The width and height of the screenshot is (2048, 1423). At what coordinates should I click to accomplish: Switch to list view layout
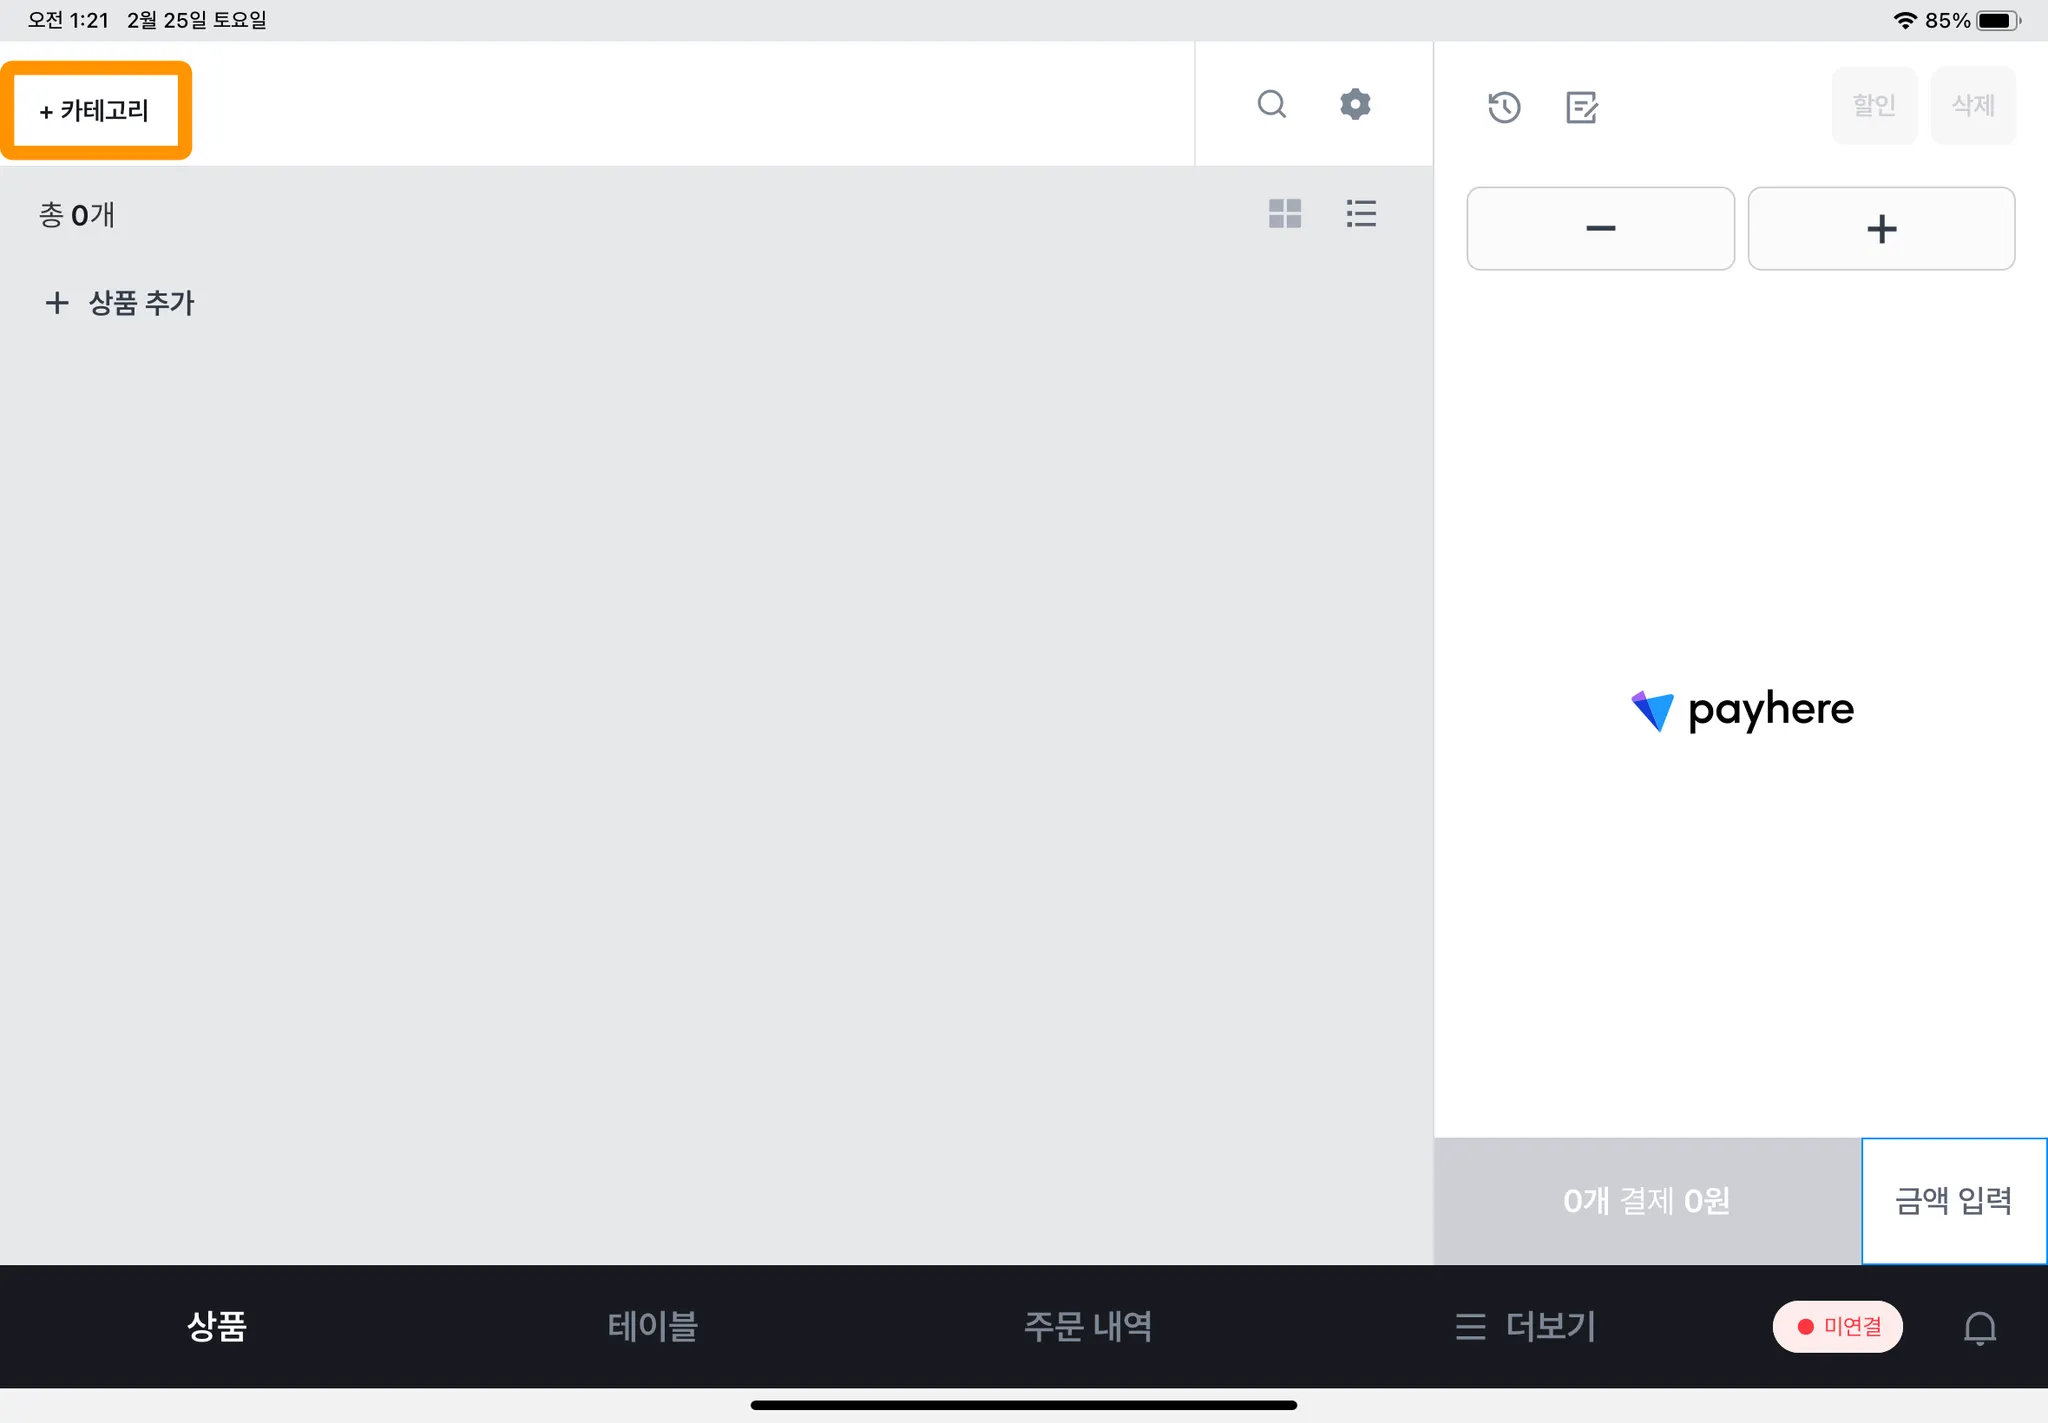click(1361, 213)
